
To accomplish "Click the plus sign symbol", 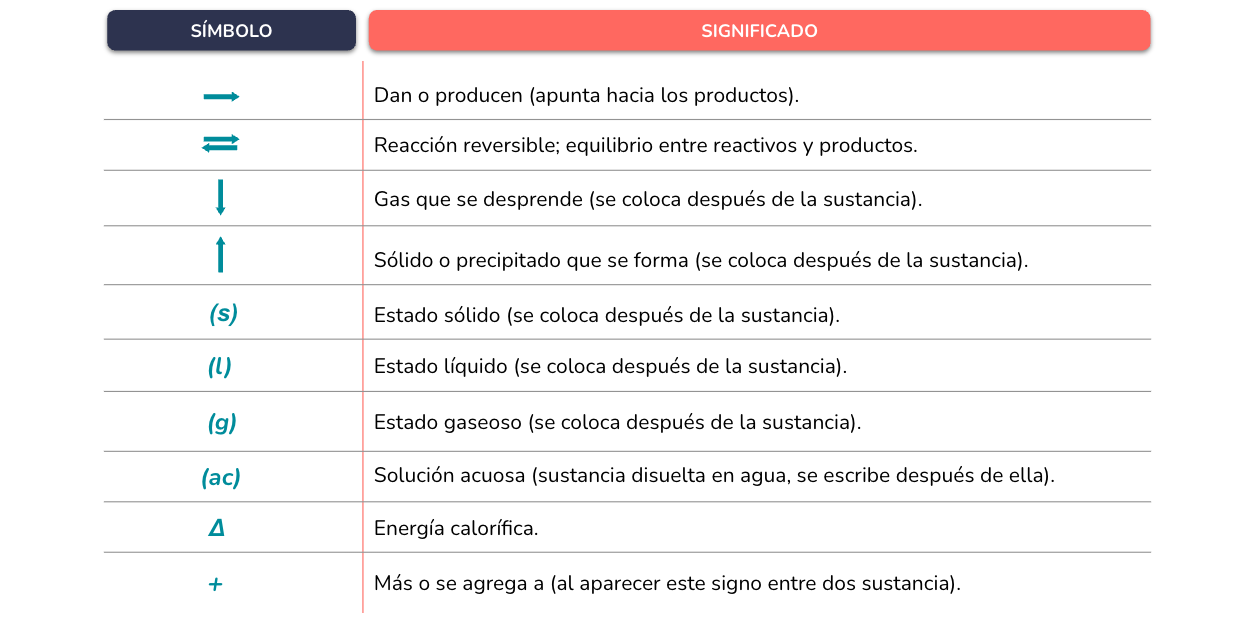I will 216,584.
